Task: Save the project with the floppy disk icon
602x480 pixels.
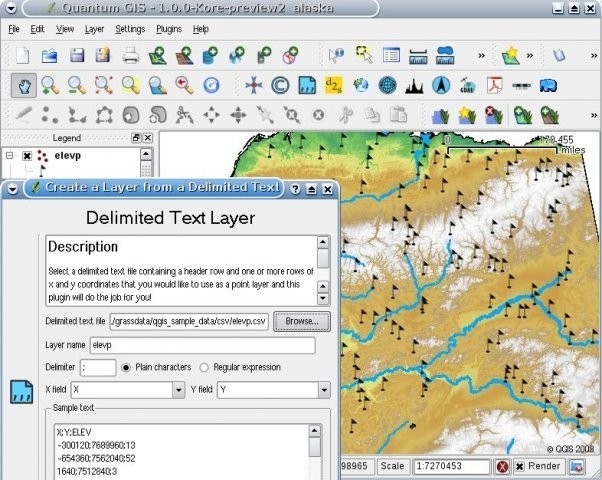Action: point(77,56)
